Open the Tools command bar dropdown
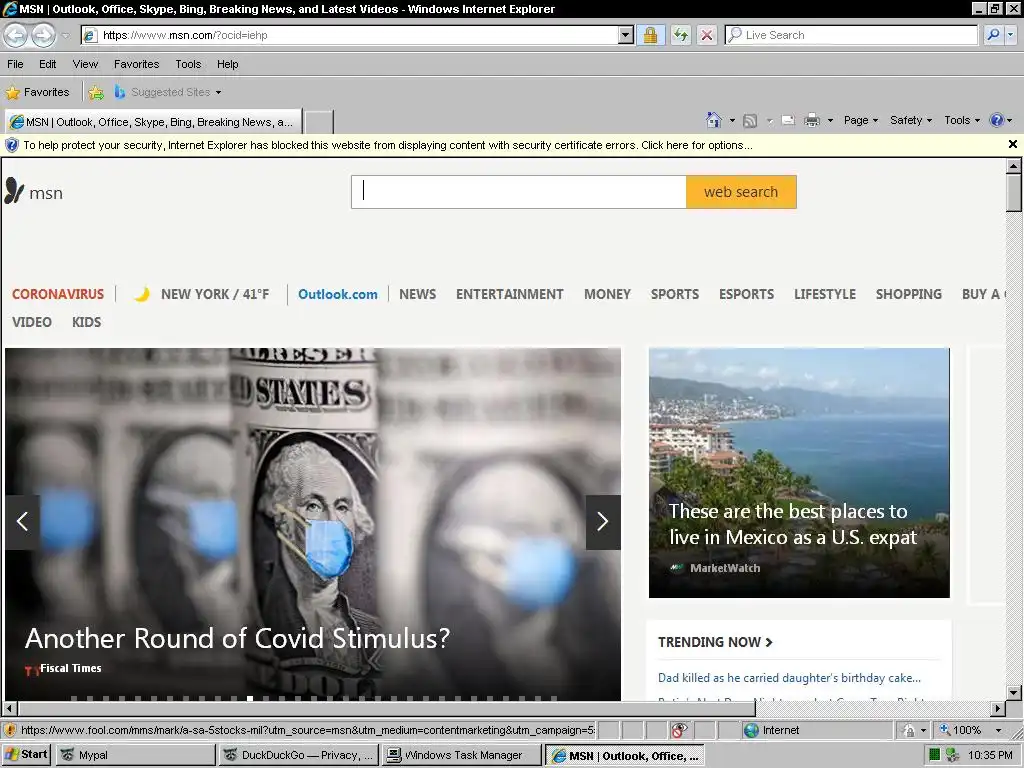Viewport: 1024px width, 768px height. 962,120
